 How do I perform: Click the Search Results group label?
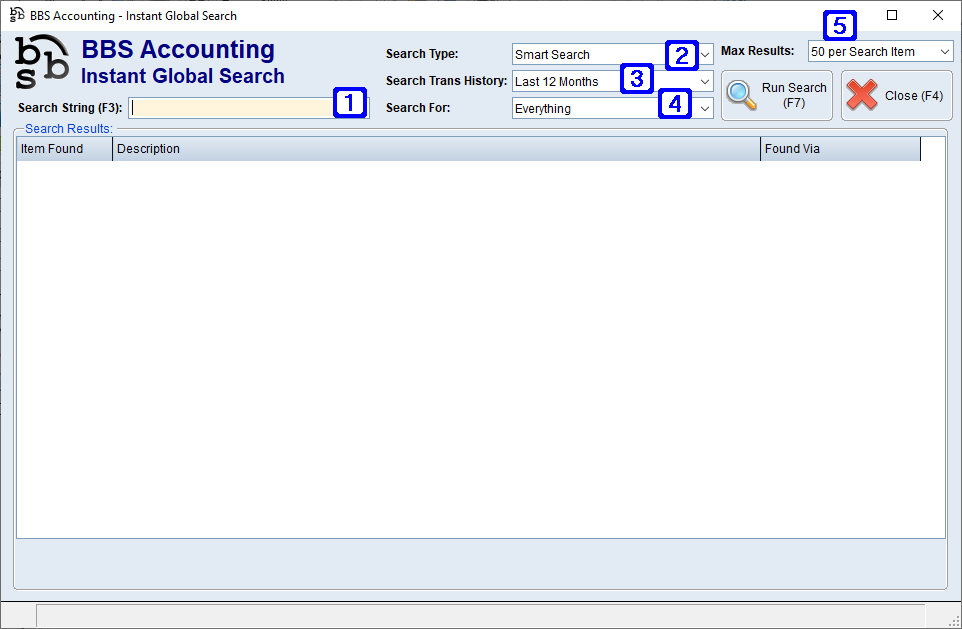[x=69, y=129]
